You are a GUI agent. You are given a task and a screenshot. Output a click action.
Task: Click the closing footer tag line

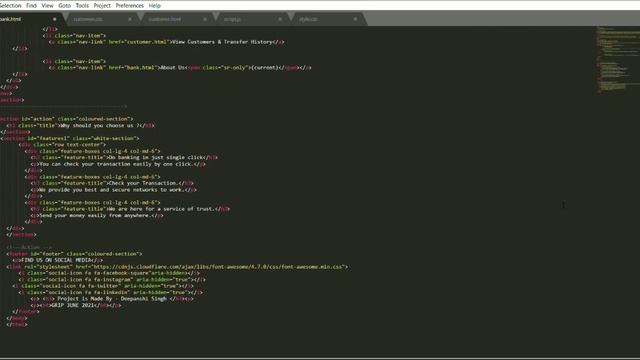click(25, 312)
